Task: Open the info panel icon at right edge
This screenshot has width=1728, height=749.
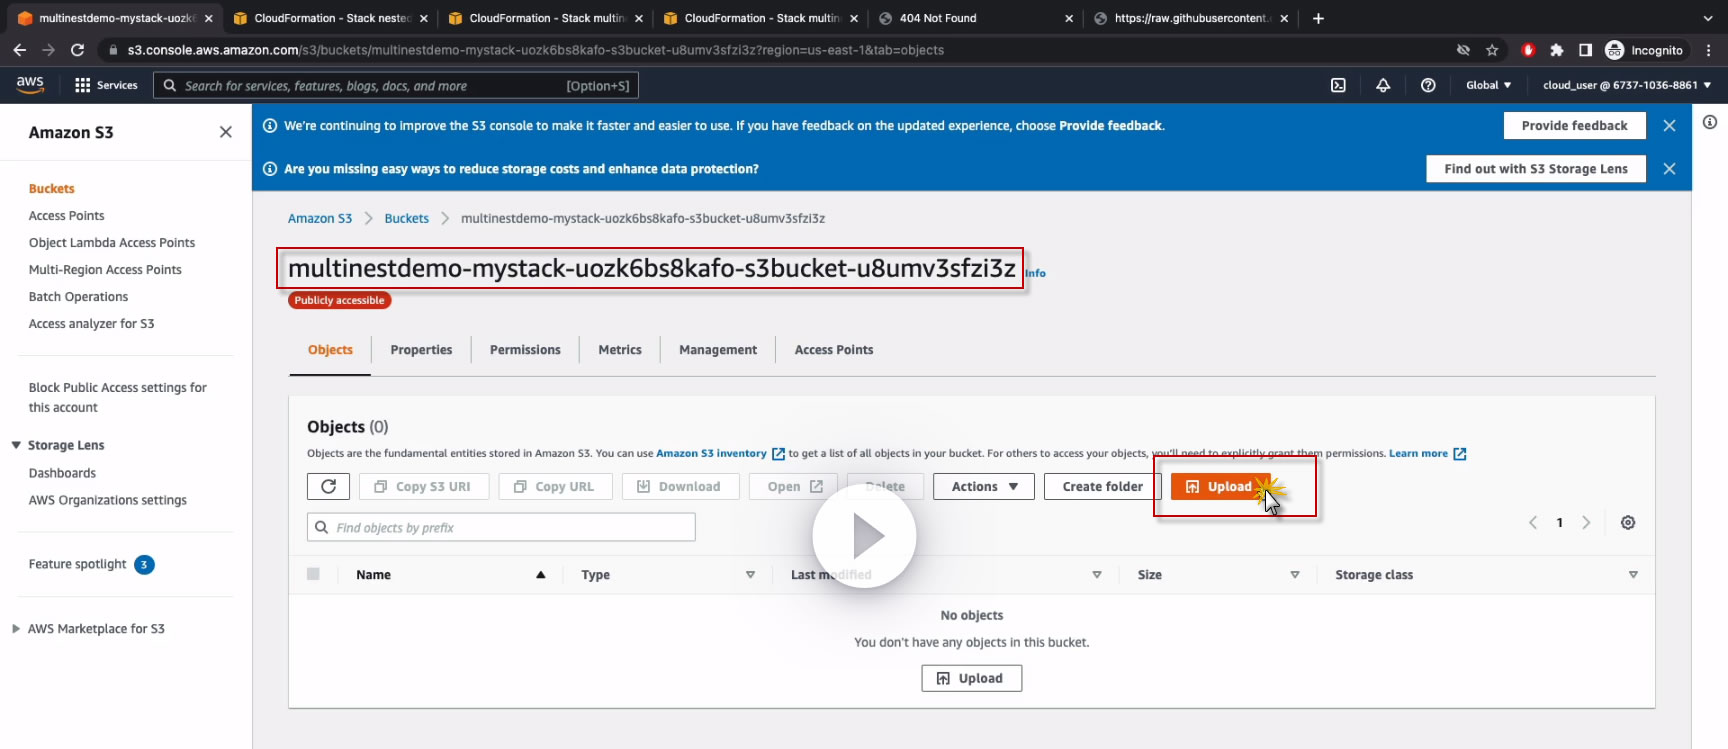Action: 1710,122
